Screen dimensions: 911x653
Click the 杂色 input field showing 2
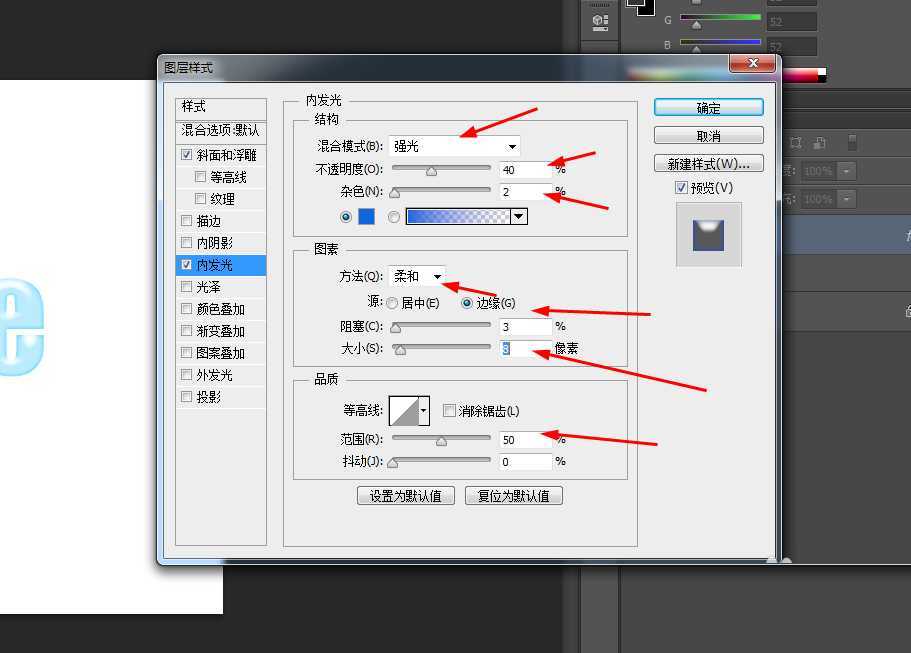522,192
